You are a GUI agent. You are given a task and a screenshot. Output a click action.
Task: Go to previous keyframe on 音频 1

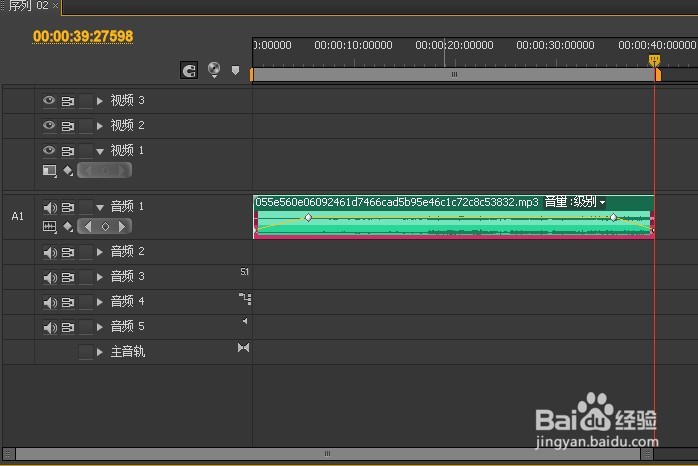tap(88, 227)
